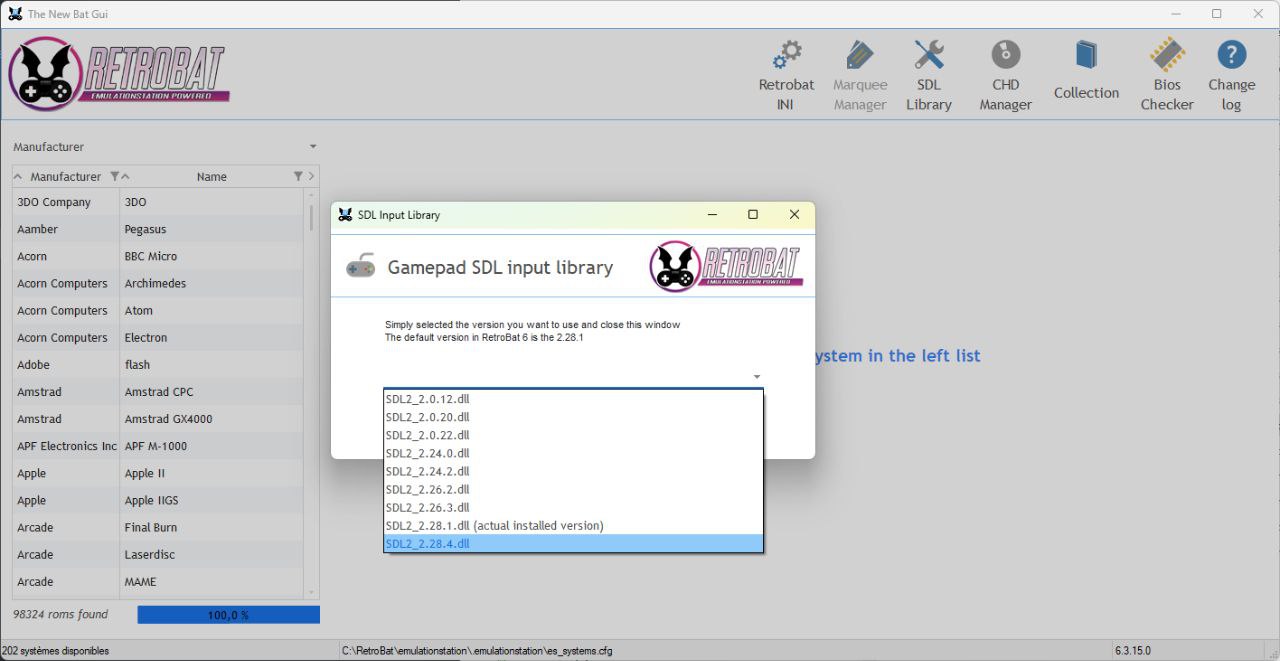The image size is (1280, 661).
Task: Select the Electron system row
Action: click(x=158, y=337)
